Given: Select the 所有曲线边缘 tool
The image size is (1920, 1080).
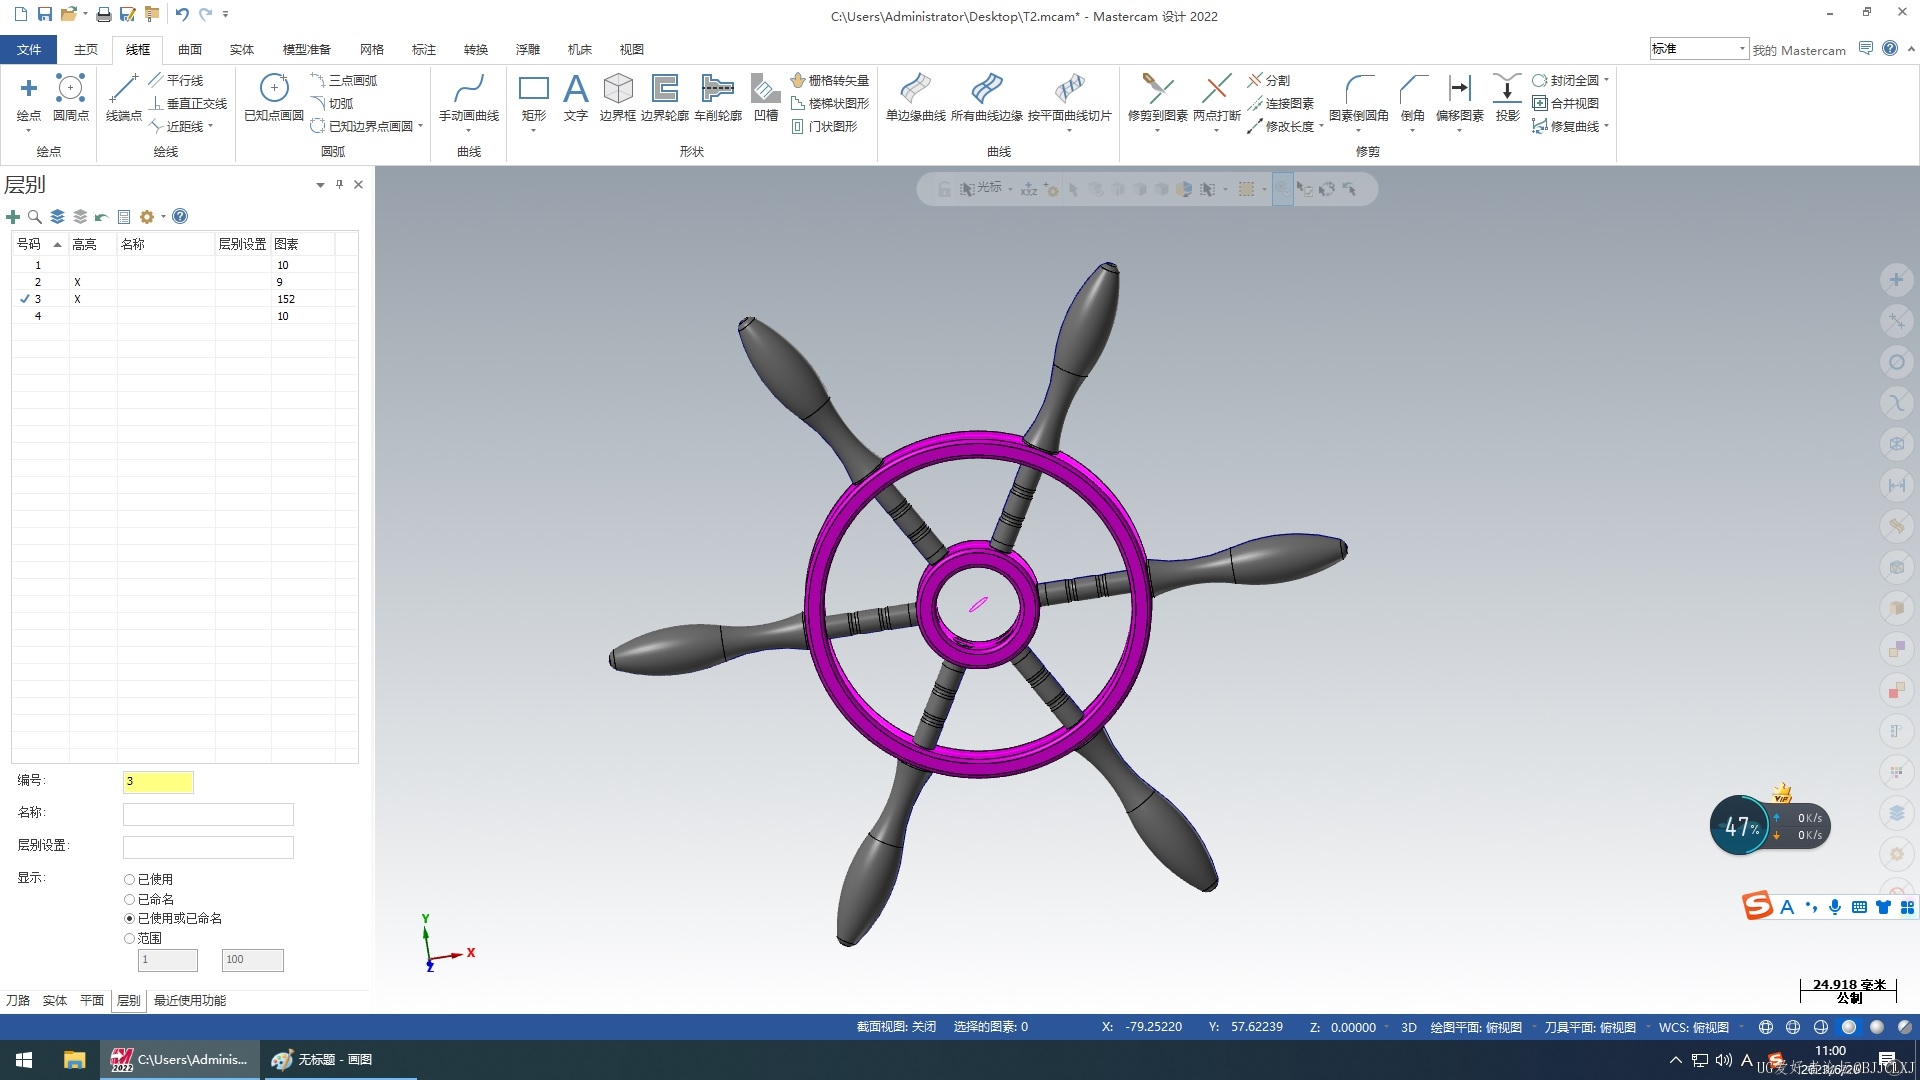Looking at the screenshot, I should click(x=987, y=97).
